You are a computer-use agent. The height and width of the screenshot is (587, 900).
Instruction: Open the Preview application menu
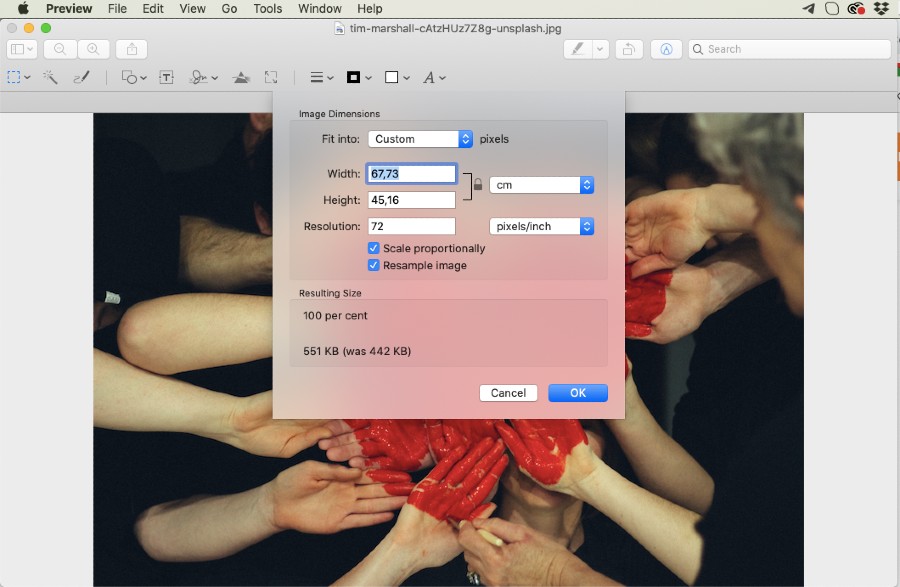click(x=69, y=9)
